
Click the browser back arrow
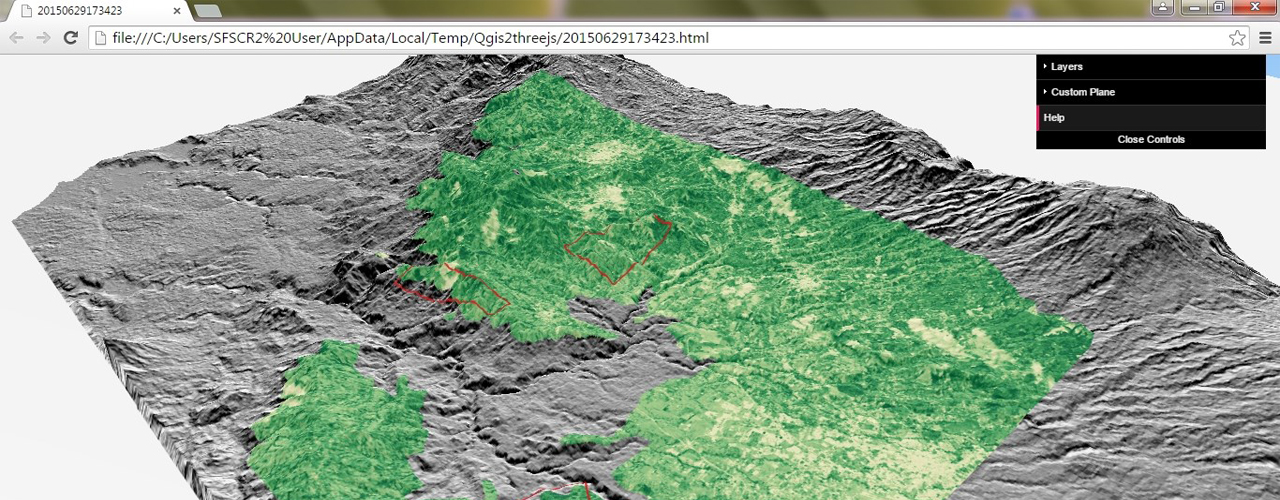16,38
